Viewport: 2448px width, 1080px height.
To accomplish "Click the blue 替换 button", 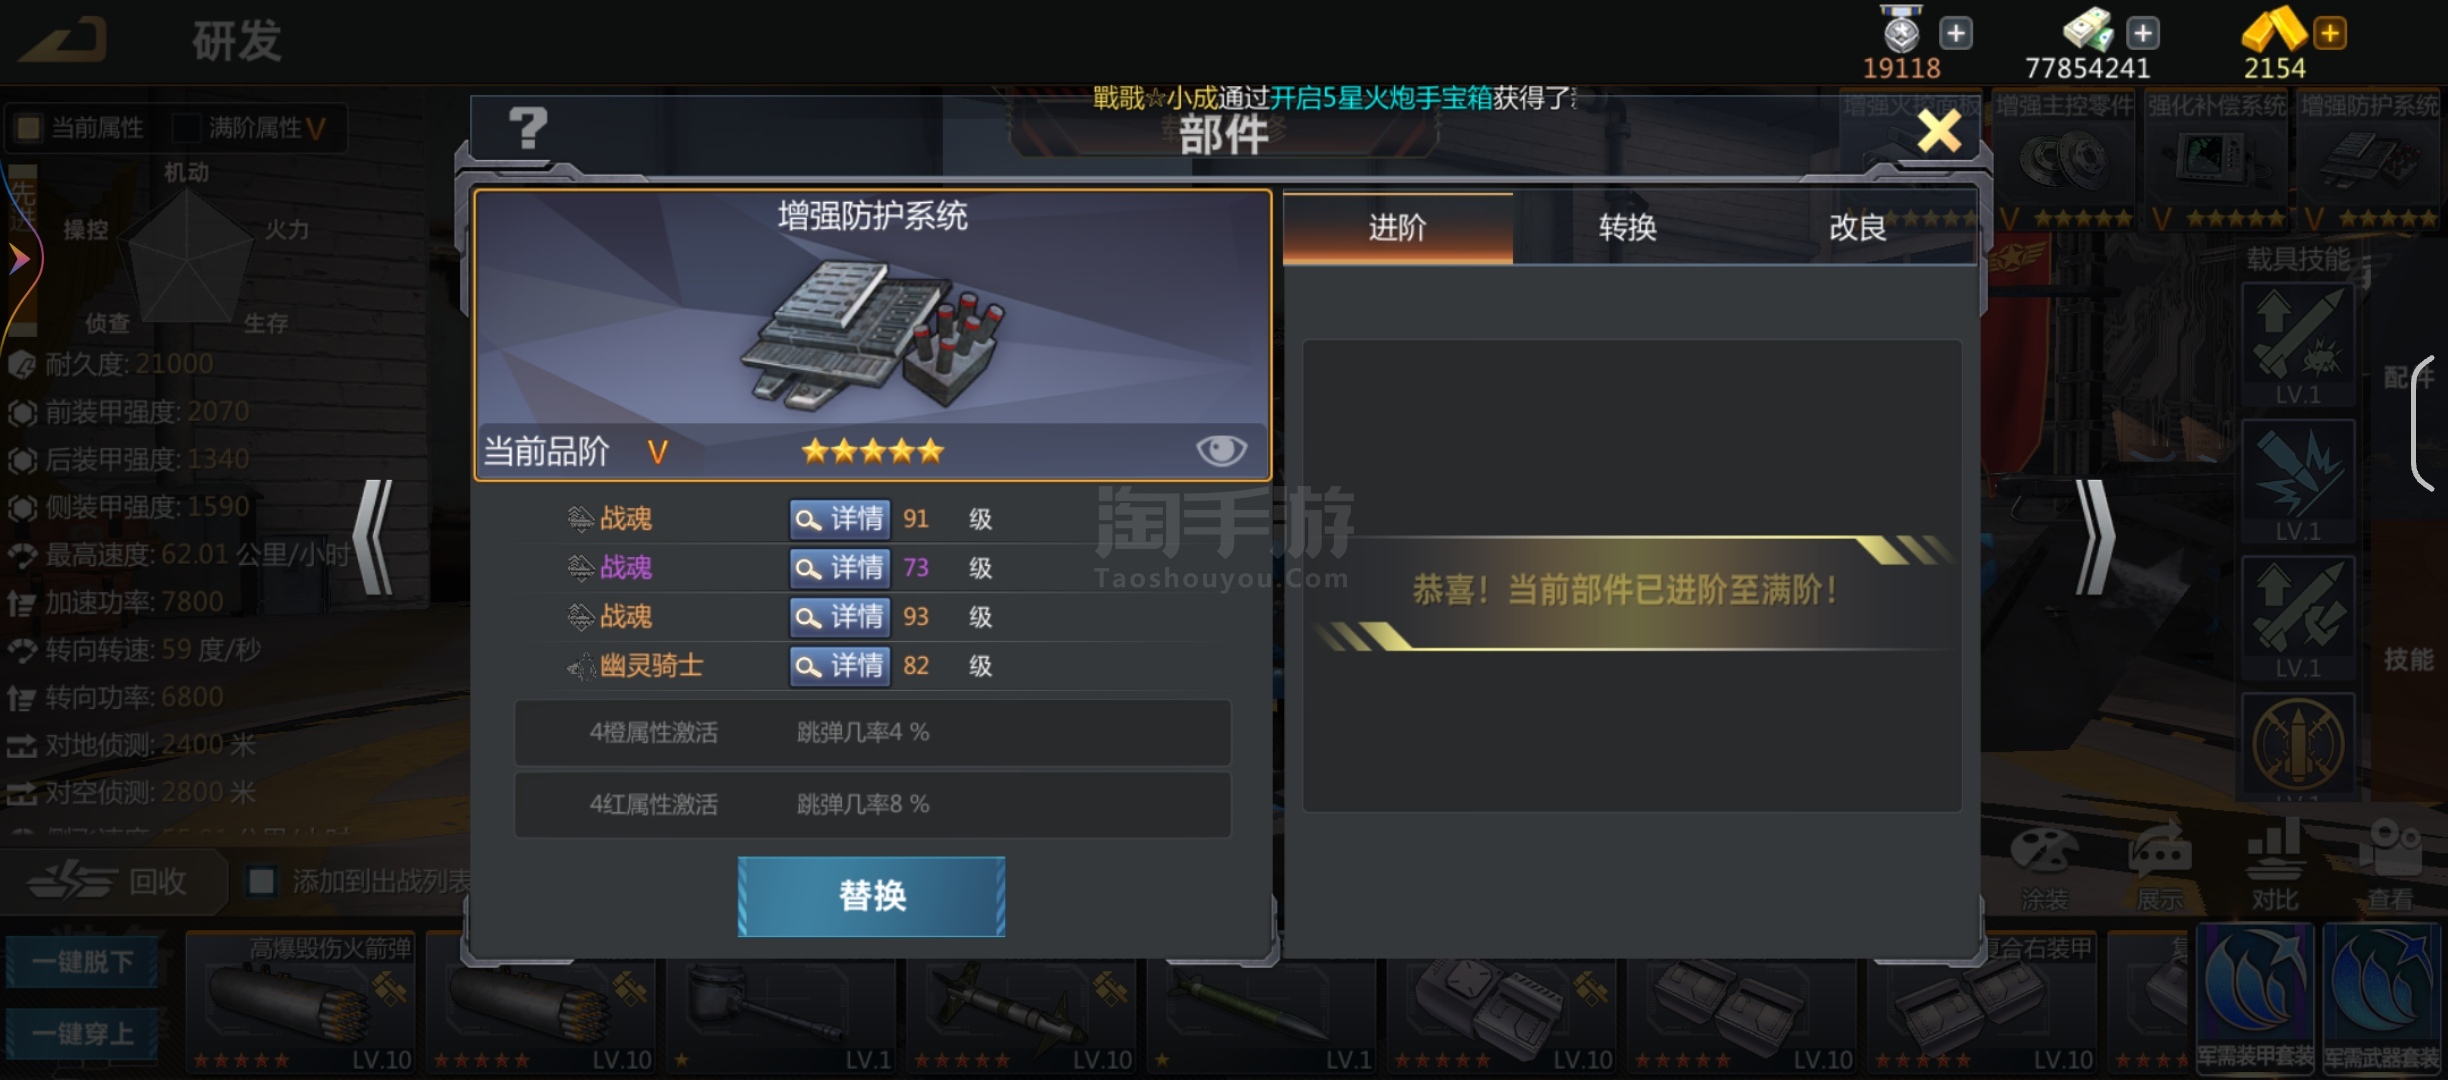I will pos(872,896).
